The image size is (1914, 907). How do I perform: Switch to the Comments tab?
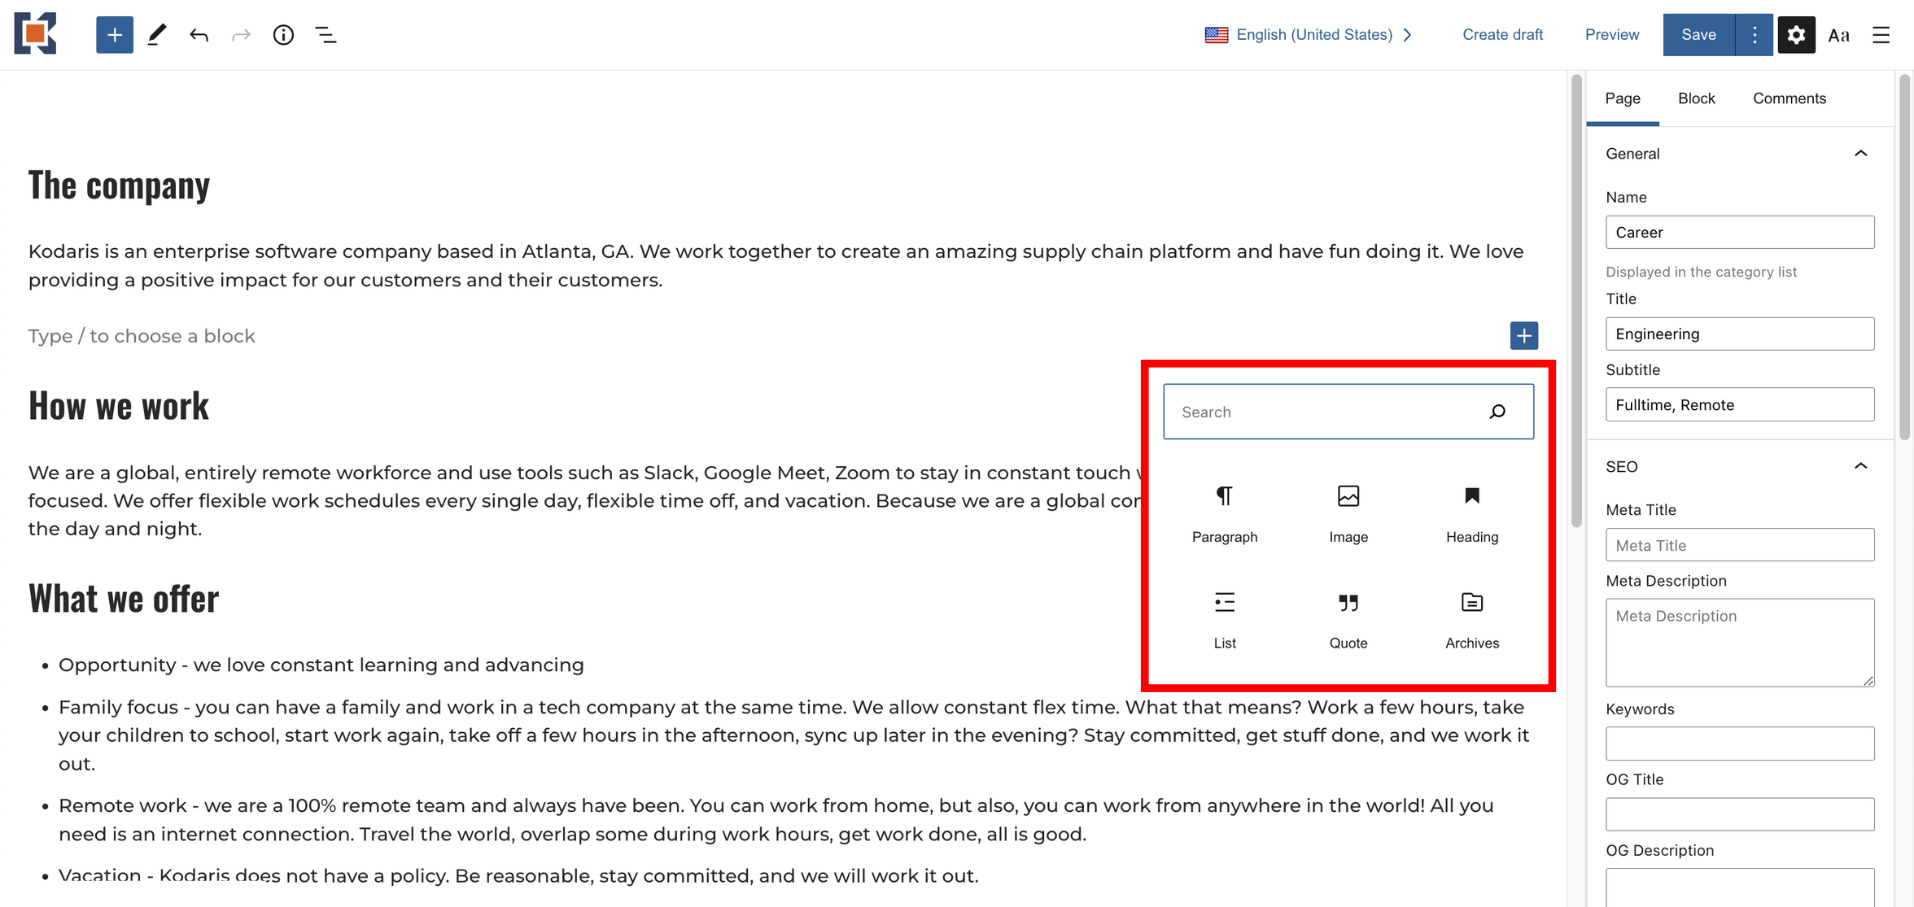tap(1789, 98)
